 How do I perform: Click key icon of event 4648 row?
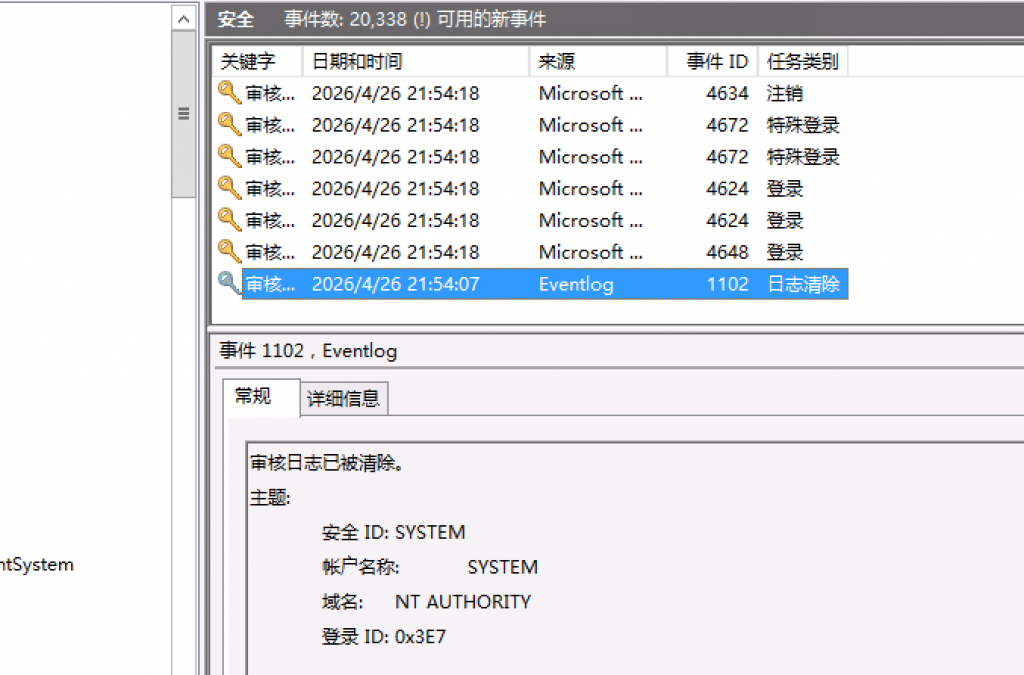coord(229,251)
